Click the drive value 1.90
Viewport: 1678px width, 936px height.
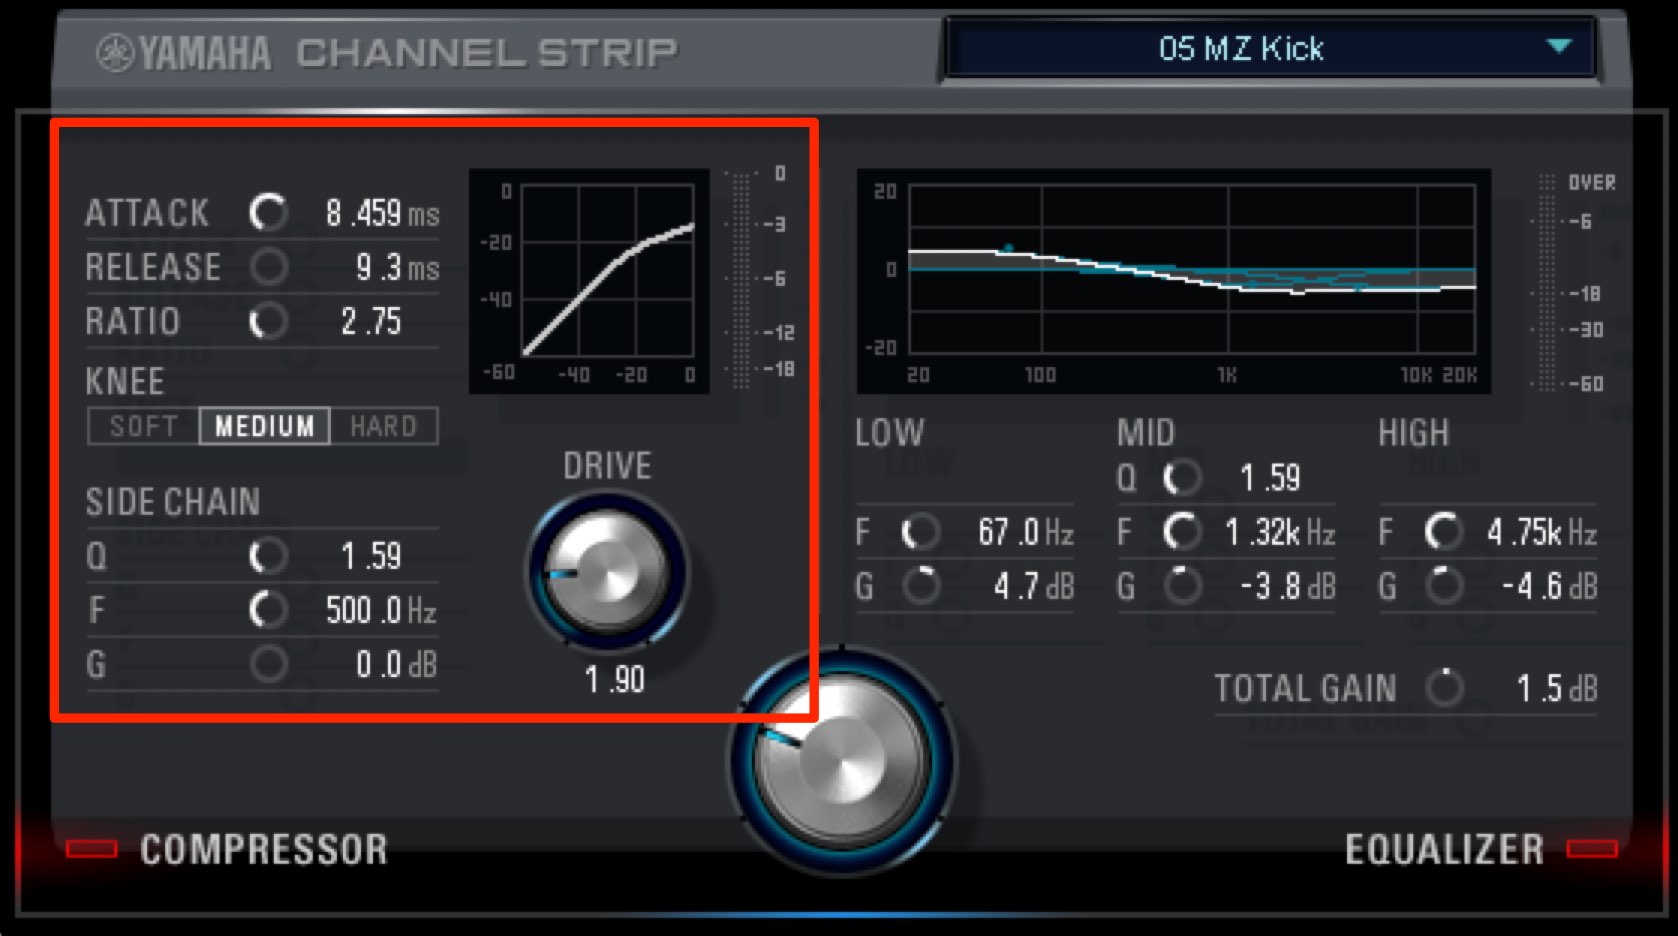(614, 680)
